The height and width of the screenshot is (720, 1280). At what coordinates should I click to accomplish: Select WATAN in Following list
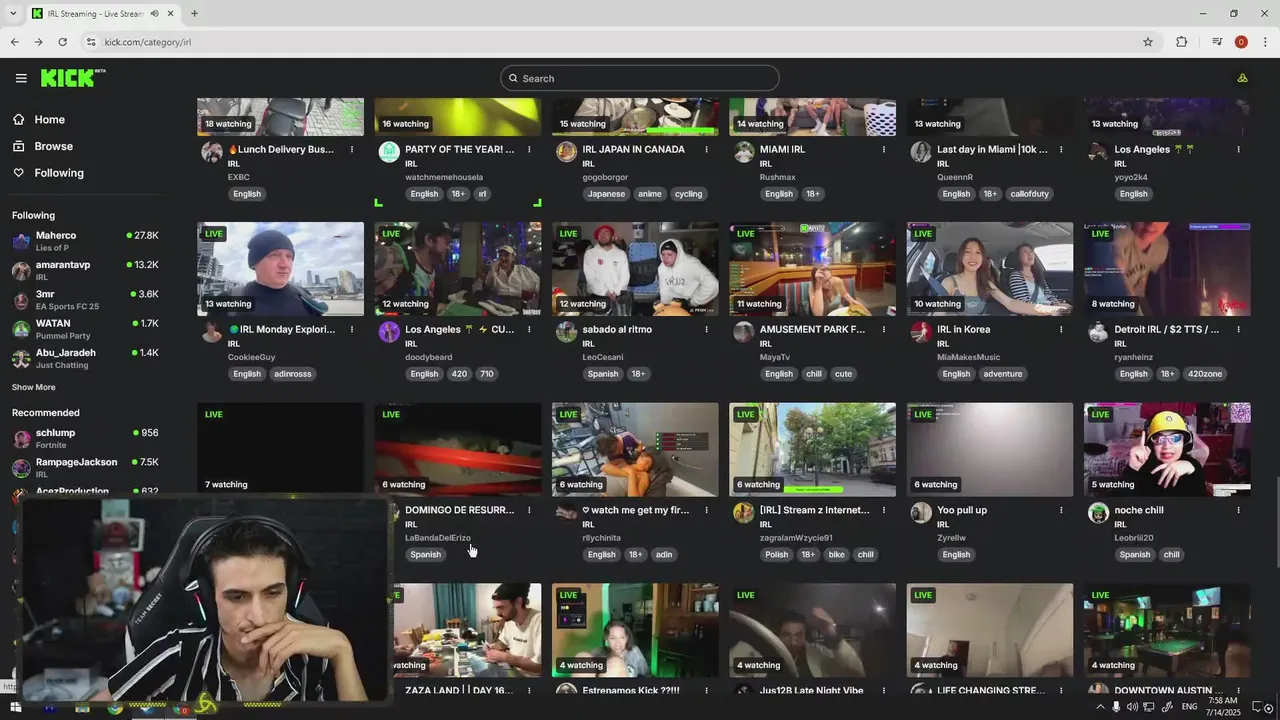click(85, 329)
